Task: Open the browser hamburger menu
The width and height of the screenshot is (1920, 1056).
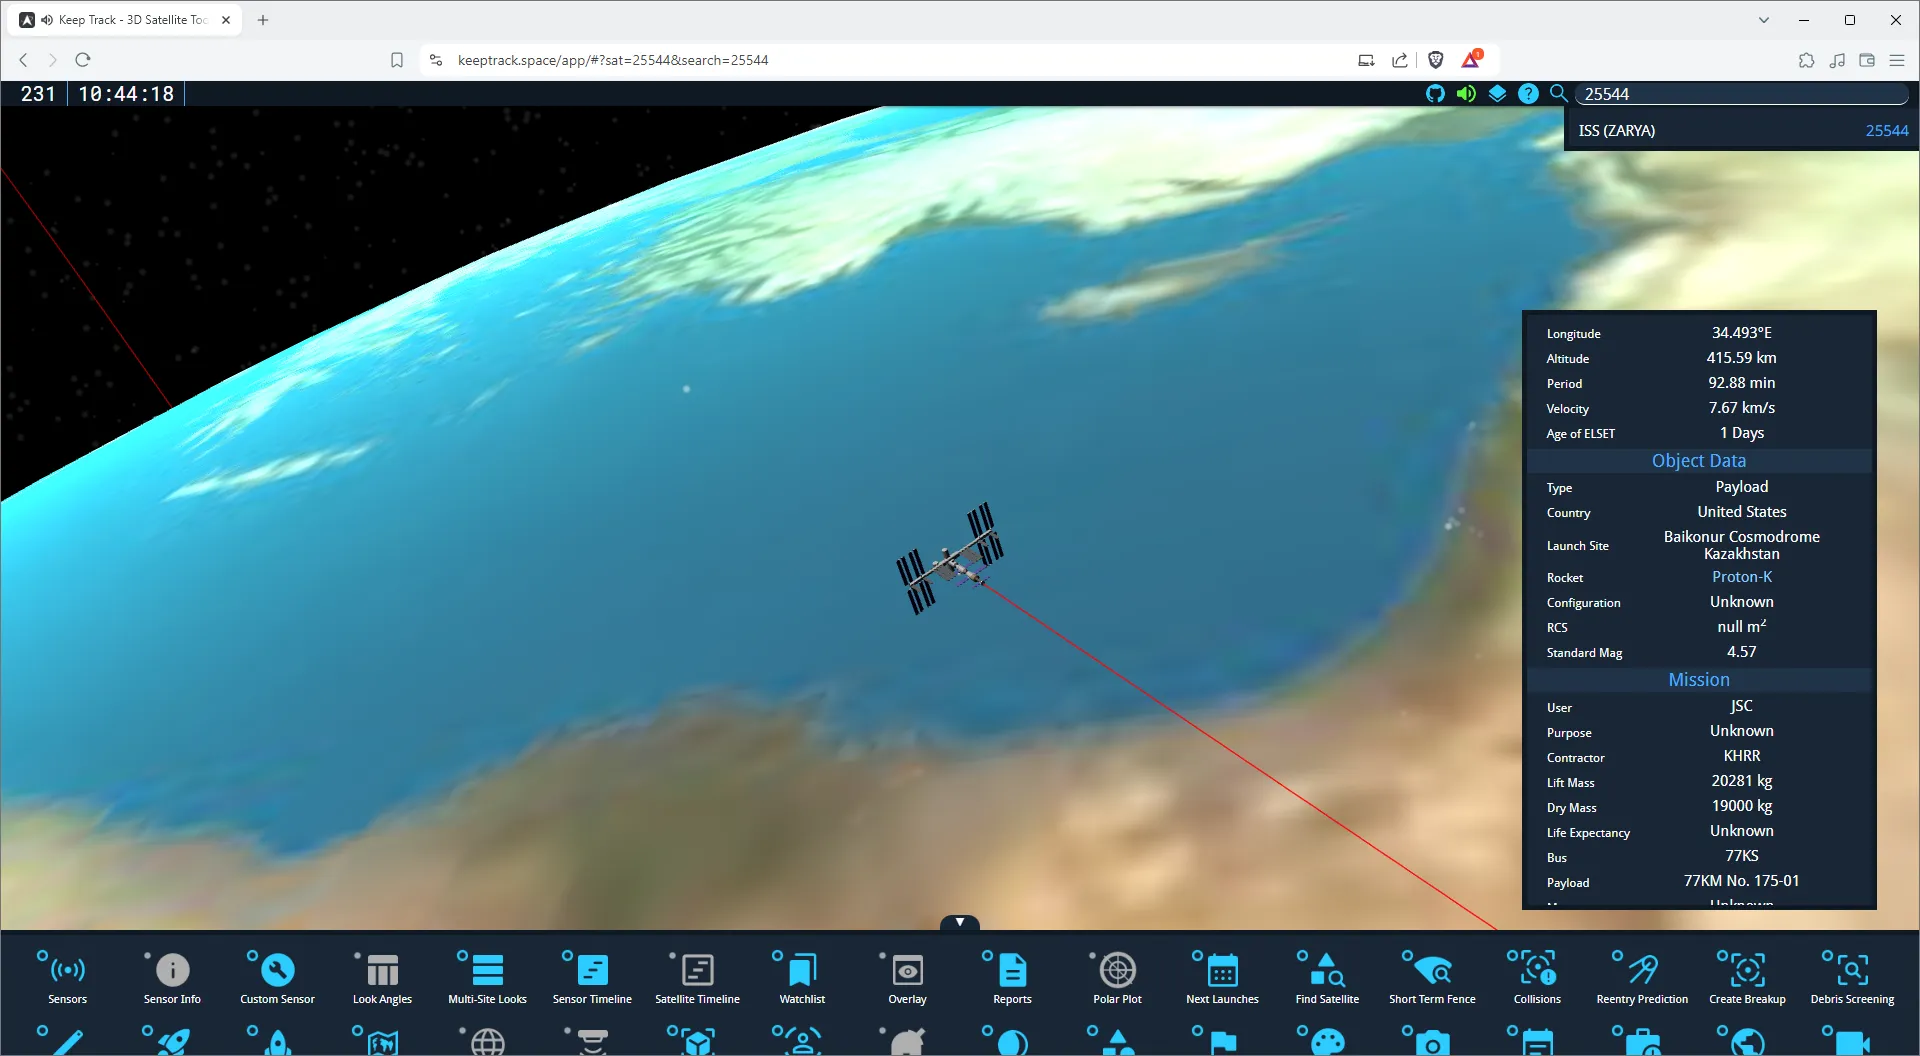Action: (x=1897, y=60)
